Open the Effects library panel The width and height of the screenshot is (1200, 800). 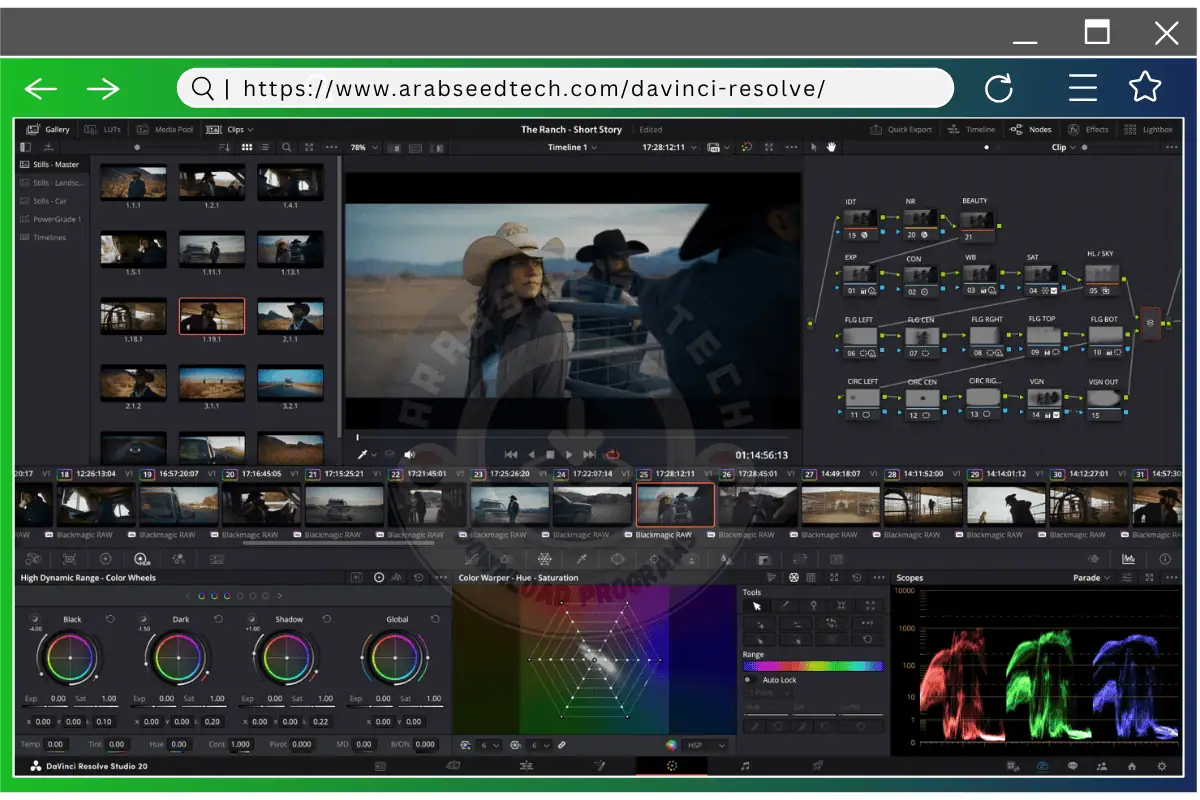(1089, 129)
